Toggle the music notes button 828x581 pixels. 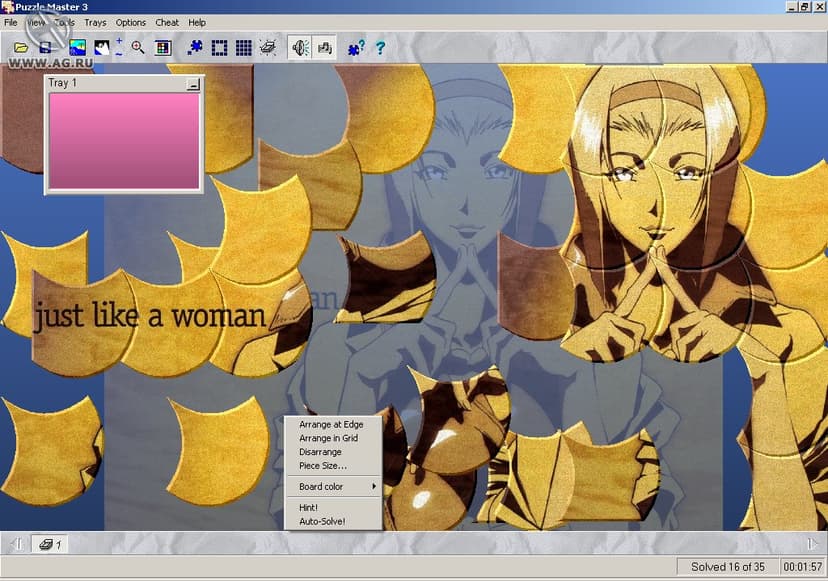(x=324, y=48)
